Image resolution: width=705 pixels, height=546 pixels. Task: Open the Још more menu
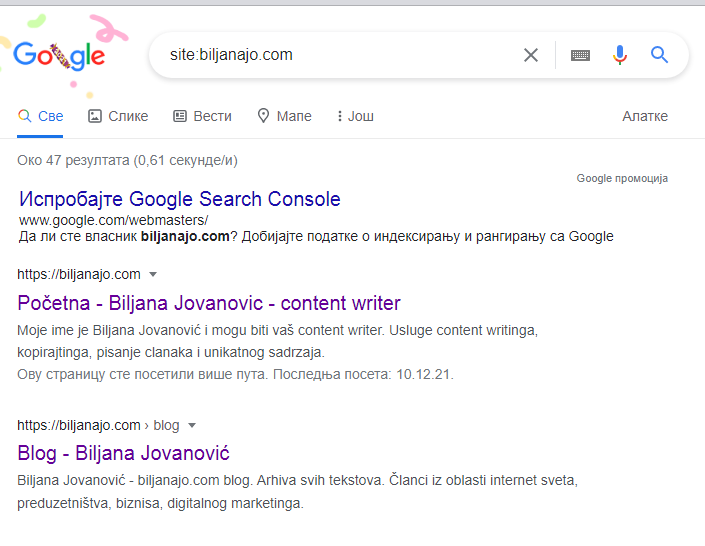[x=355, y=116]
